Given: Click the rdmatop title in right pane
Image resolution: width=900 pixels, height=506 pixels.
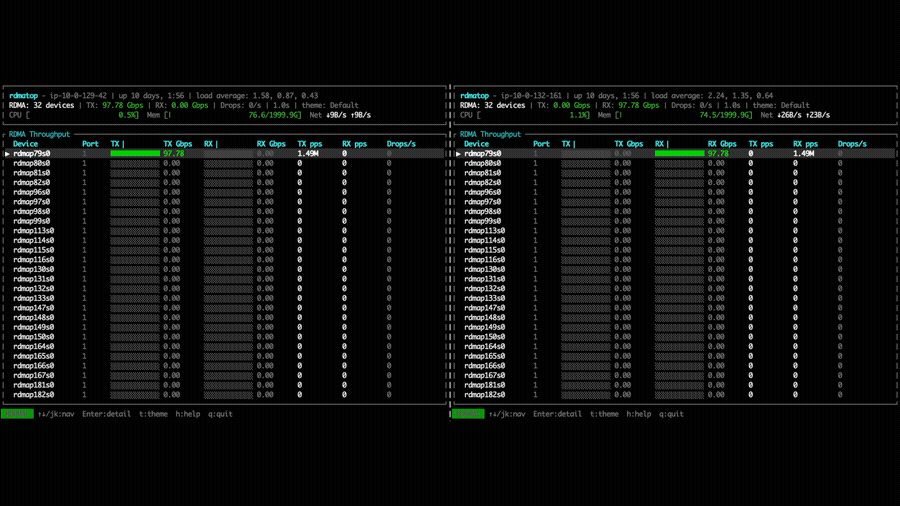Looking at the screenshot, I should point(475,96).
